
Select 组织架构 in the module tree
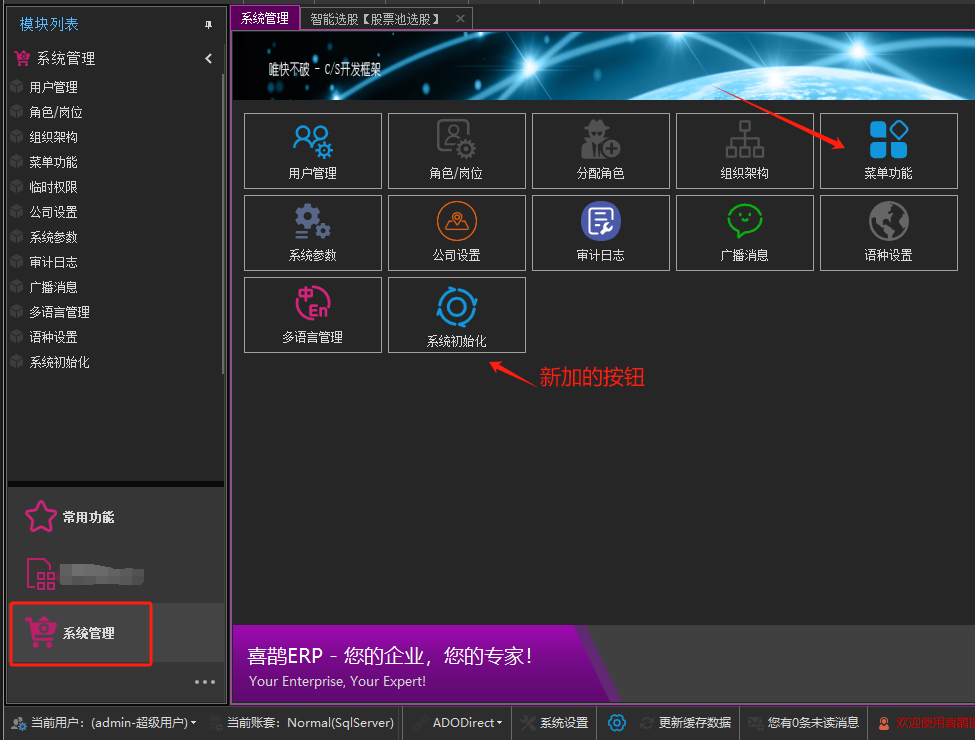tap(53, 137)
